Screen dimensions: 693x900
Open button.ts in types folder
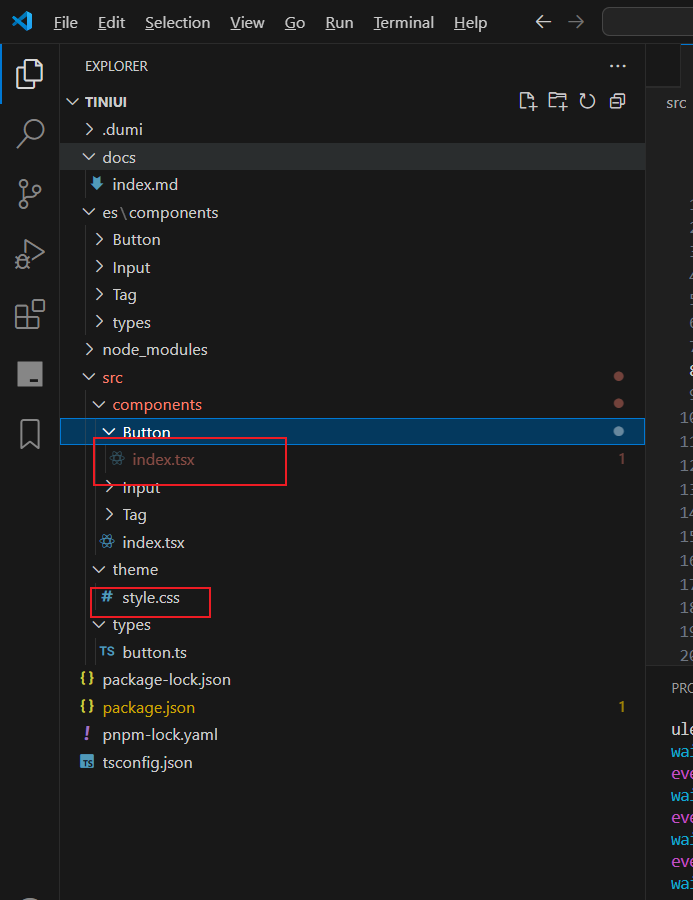tap(154, 652)
